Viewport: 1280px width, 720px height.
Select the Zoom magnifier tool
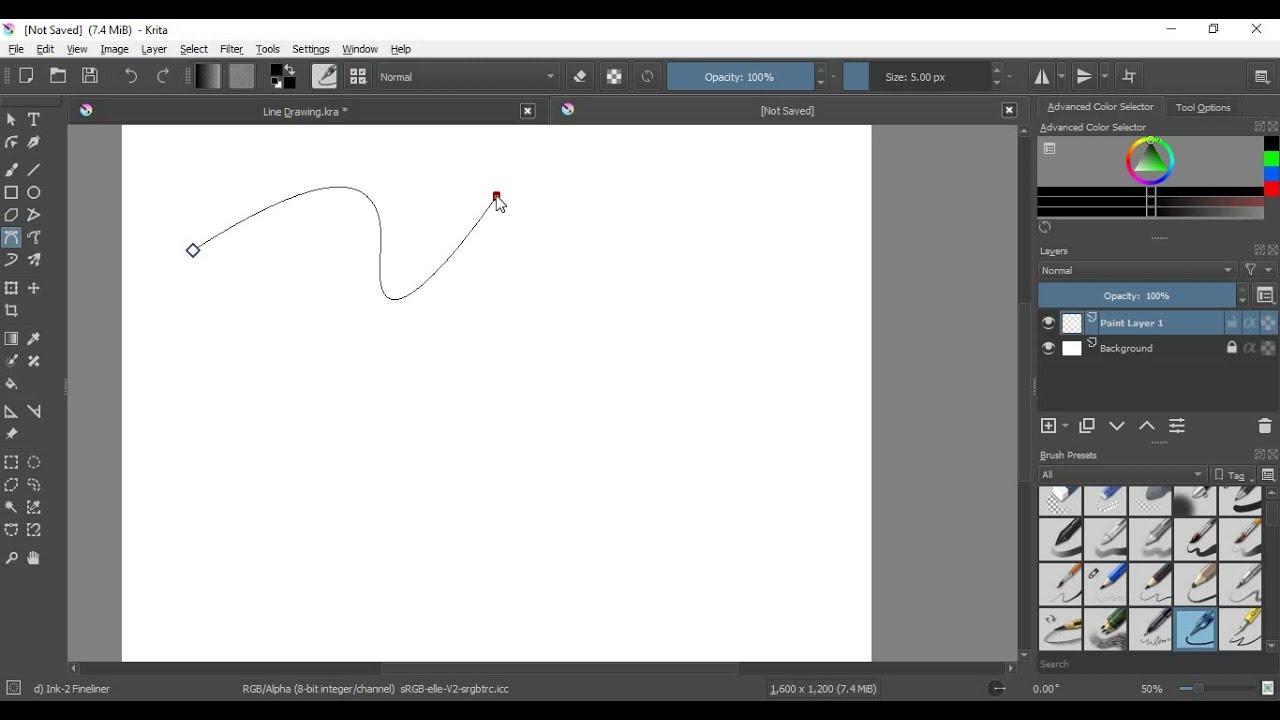point(12,558)
